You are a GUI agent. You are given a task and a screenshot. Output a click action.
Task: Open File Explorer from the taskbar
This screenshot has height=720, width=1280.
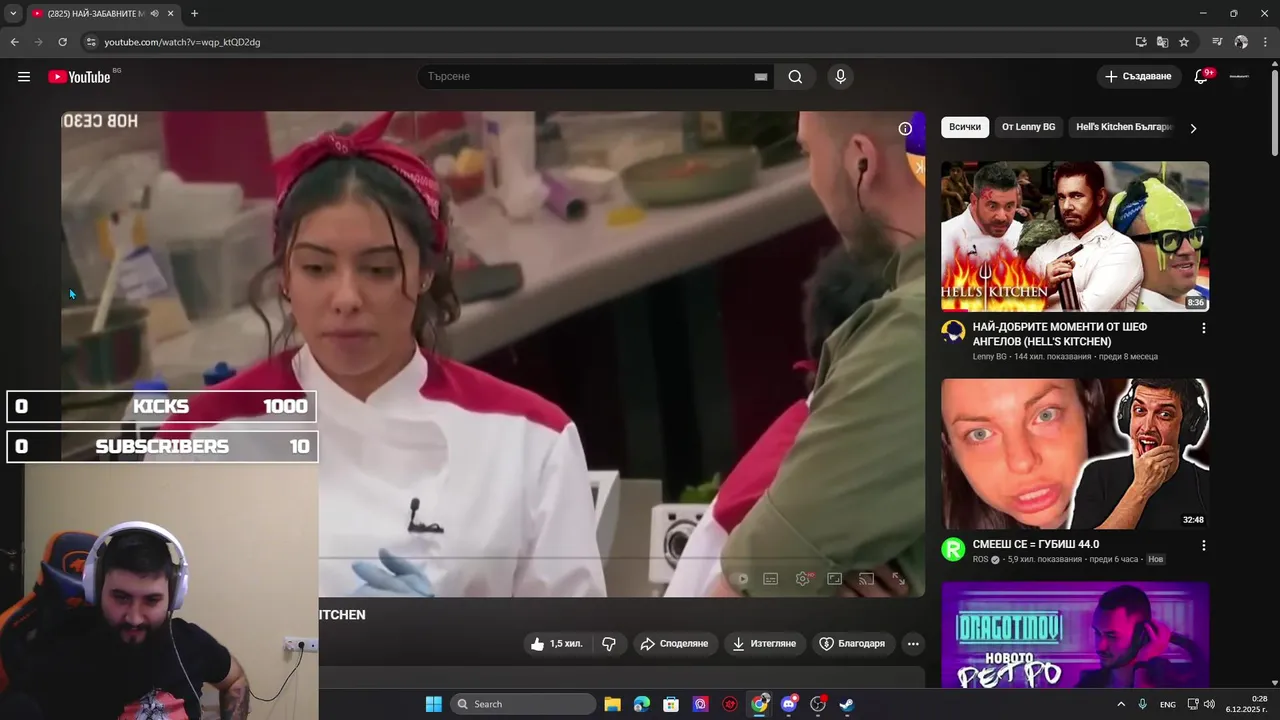click(613, 704)
